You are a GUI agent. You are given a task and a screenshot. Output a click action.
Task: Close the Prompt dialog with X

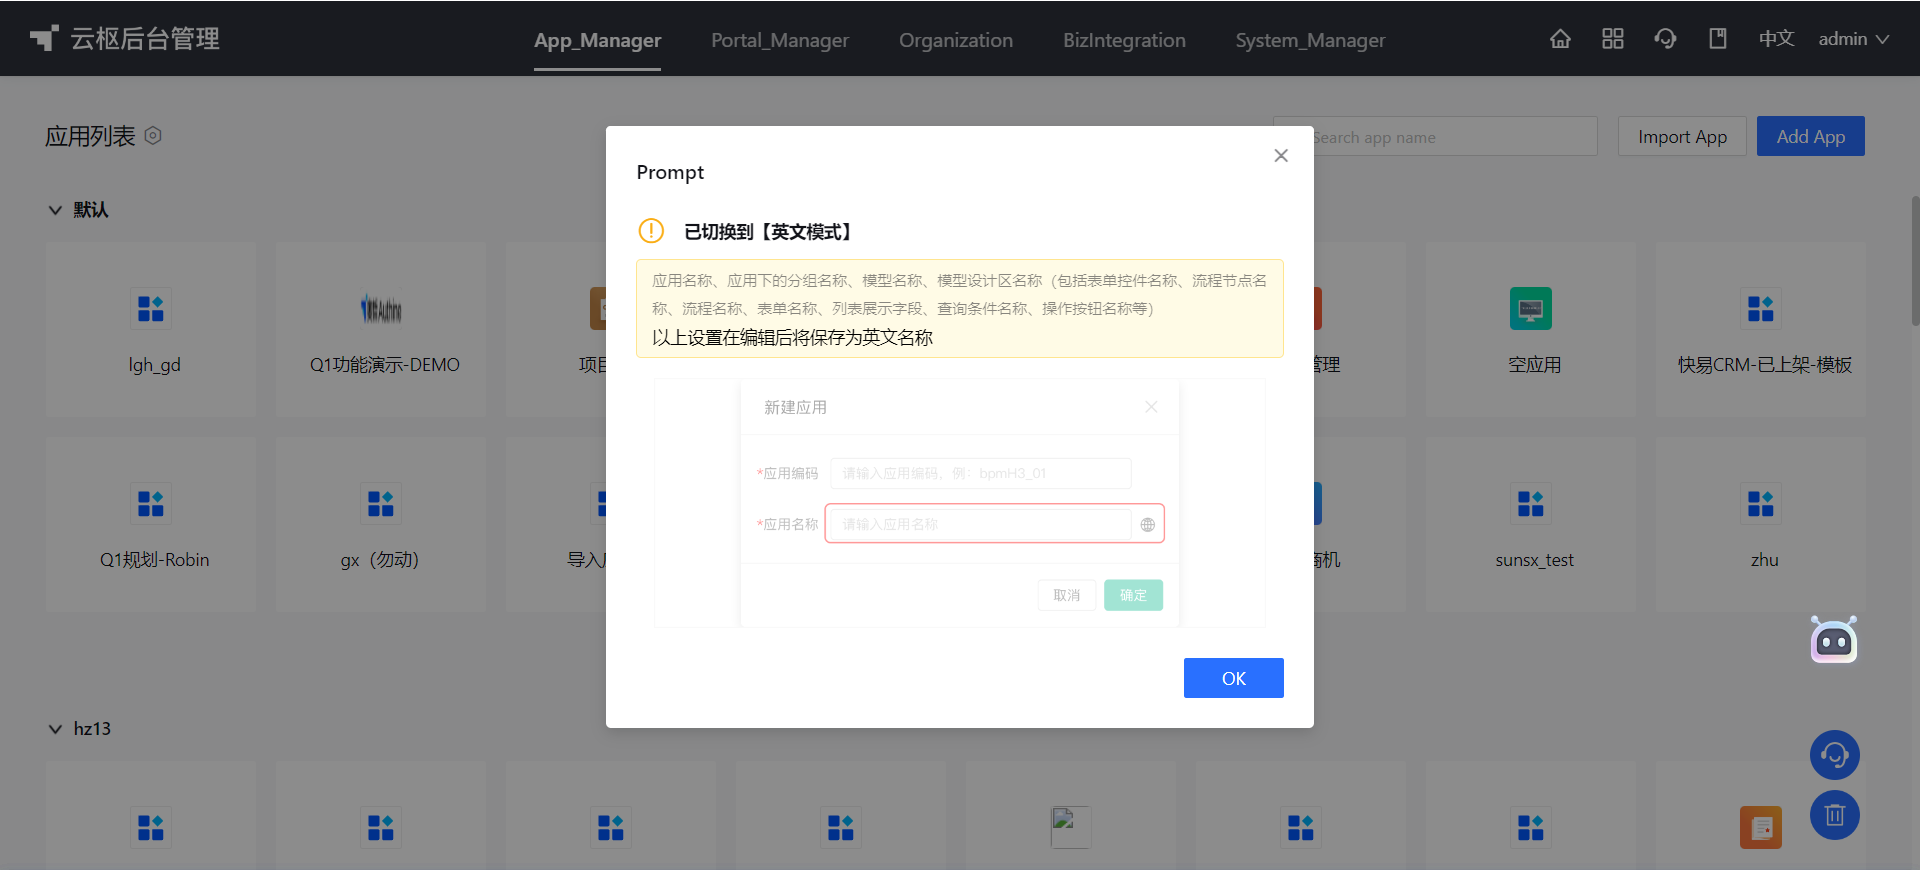(x=1281, y=156)
